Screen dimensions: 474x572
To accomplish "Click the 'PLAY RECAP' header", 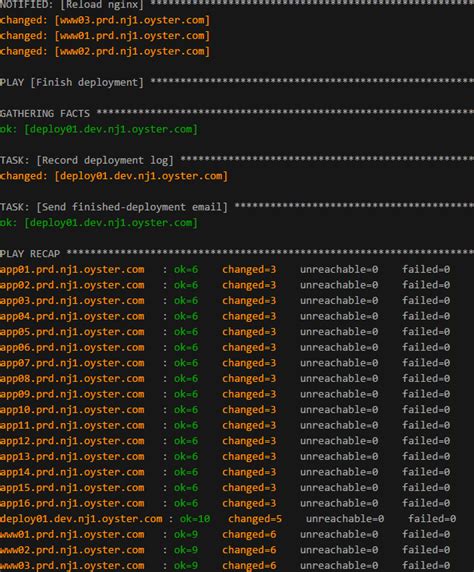I will click(30, 254).
